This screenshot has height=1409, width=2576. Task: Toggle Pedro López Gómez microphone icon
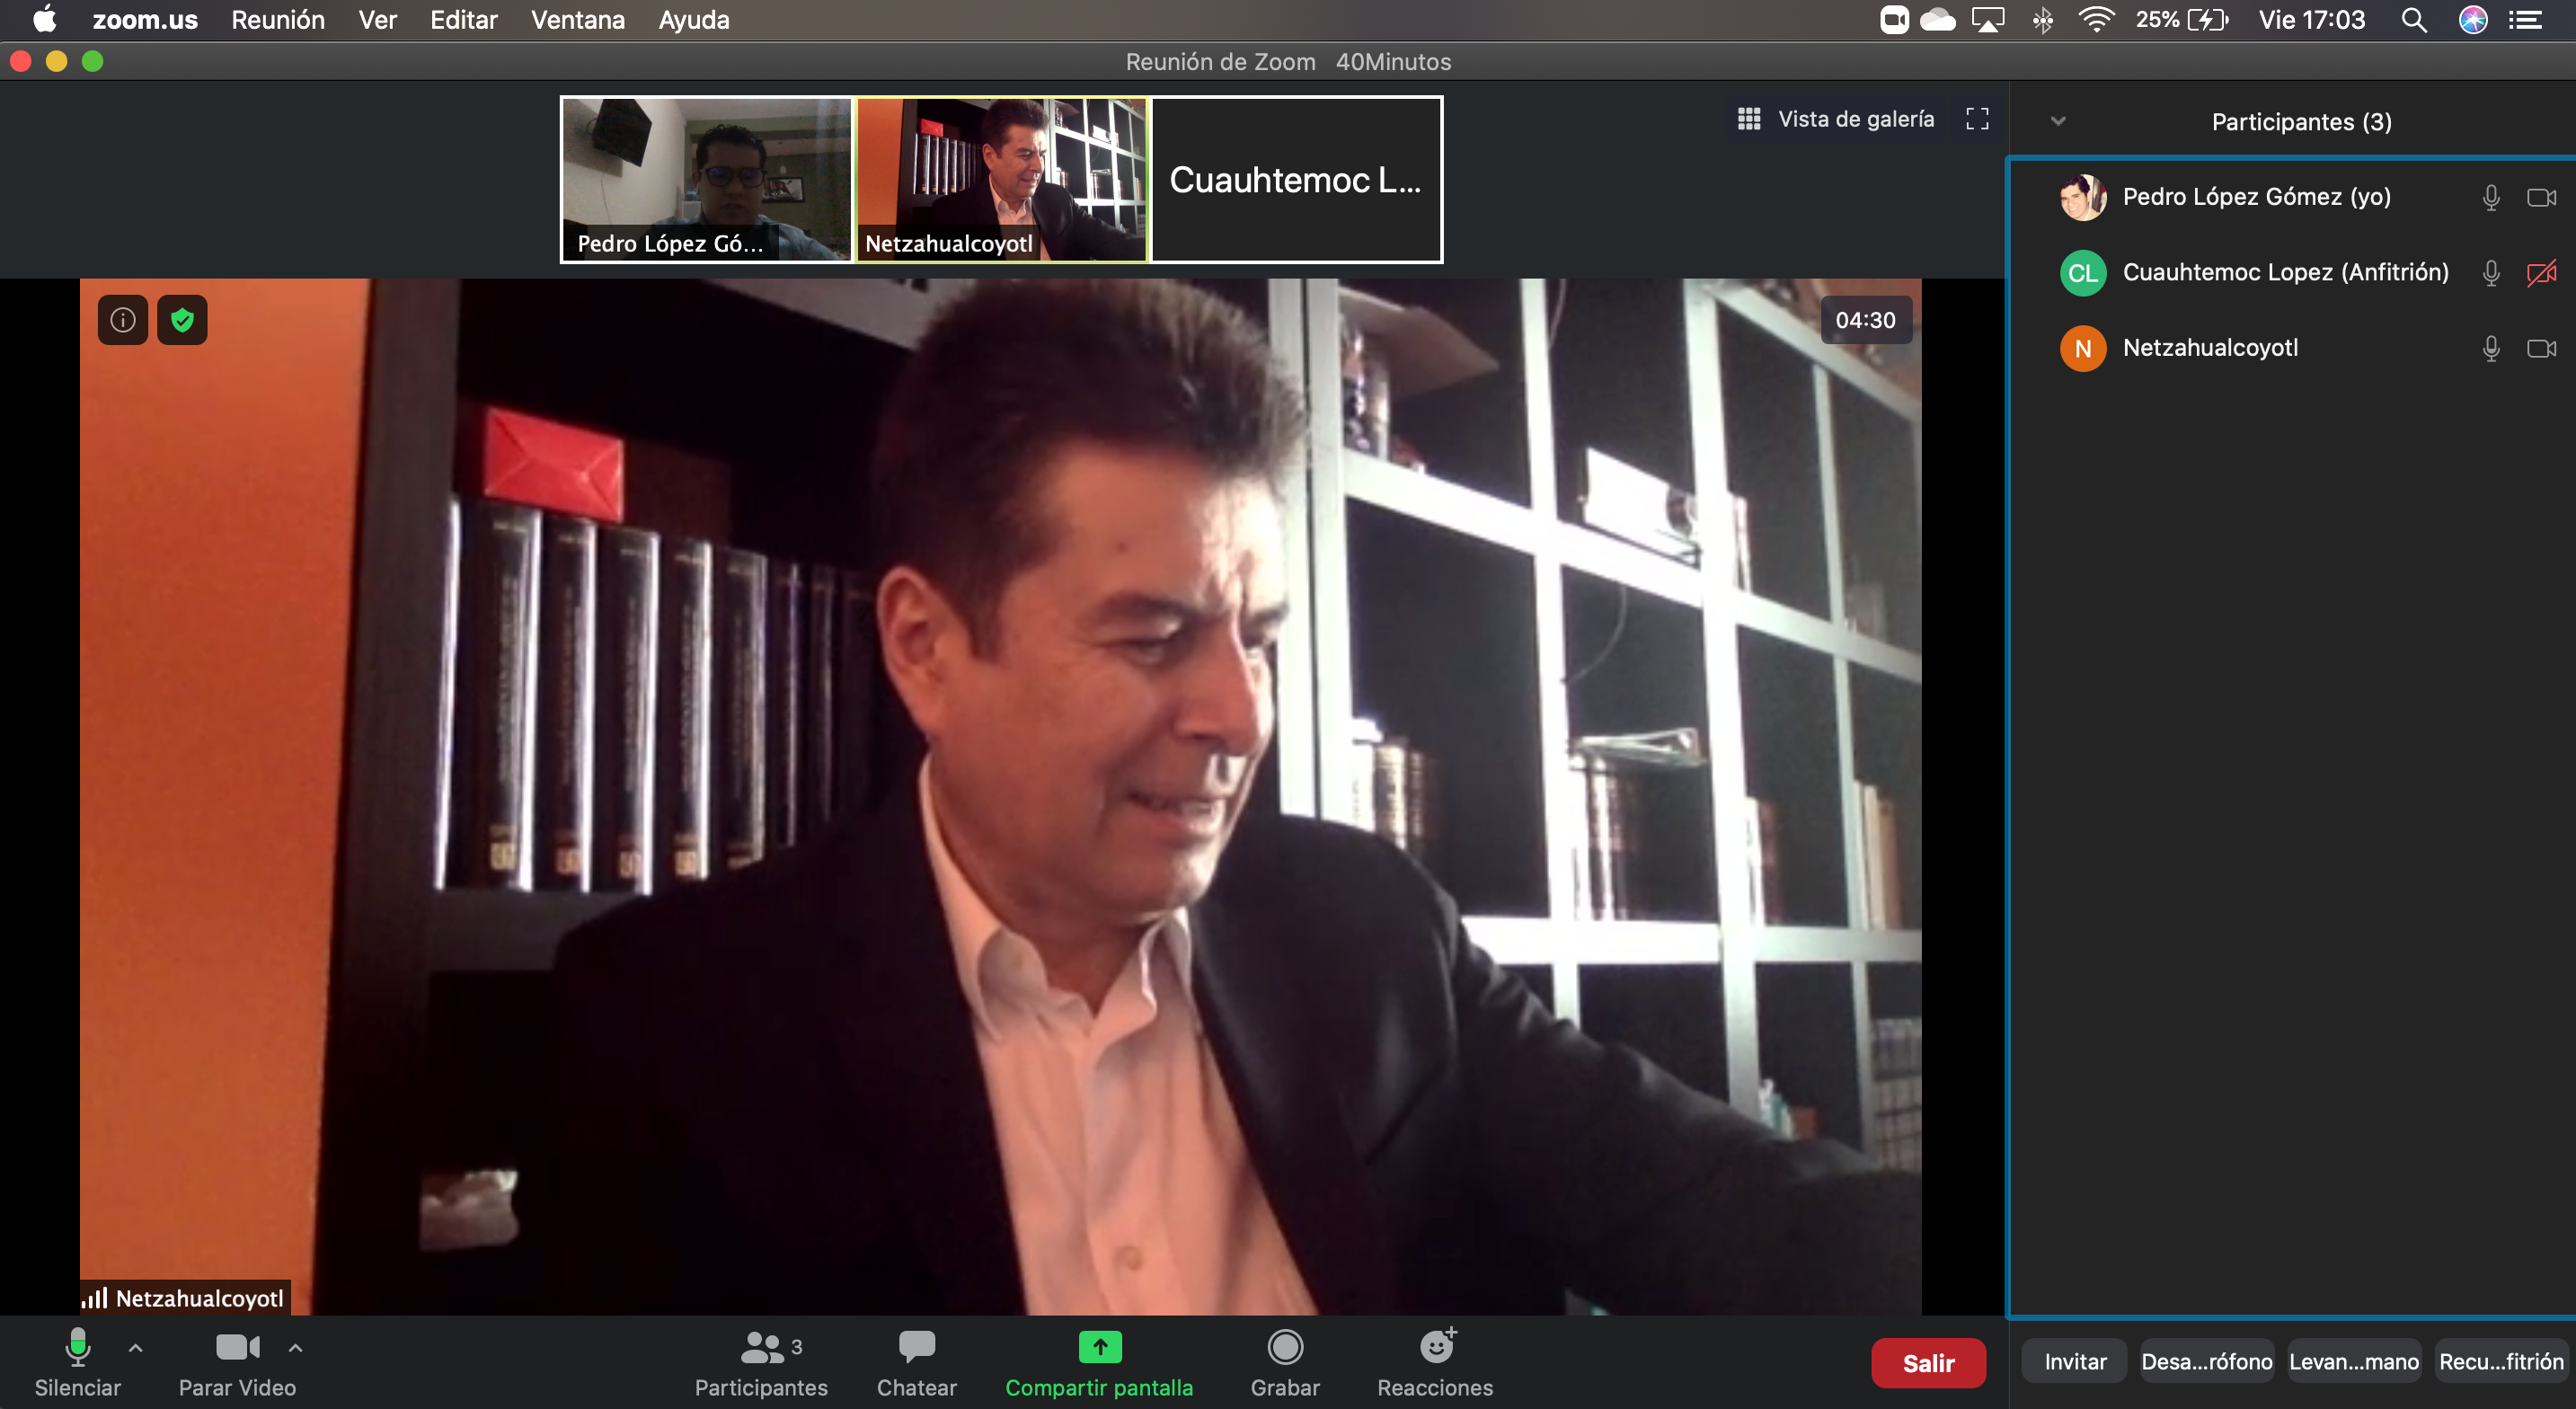(x=2491, y=197)
